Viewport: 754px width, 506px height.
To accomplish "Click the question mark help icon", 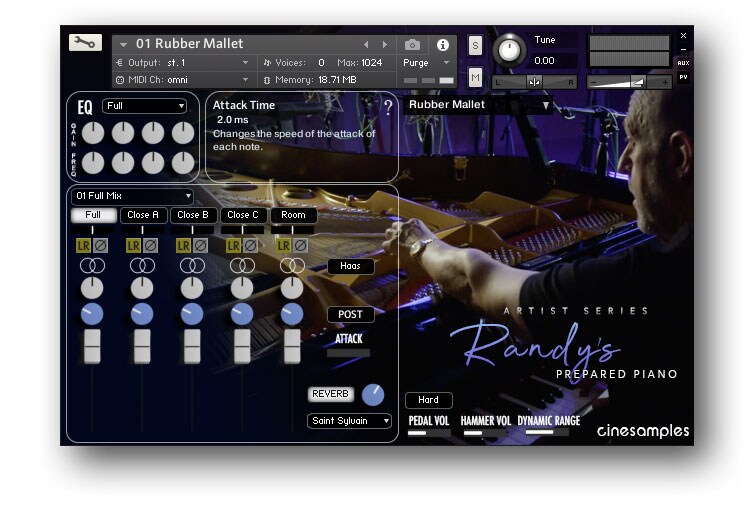I will pyautogui.click(x=388, y=107).
